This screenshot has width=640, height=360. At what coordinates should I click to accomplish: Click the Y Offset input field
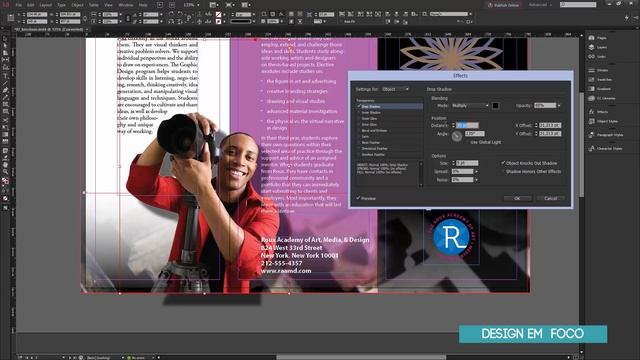pyautogui.click(x=550, y=133)
